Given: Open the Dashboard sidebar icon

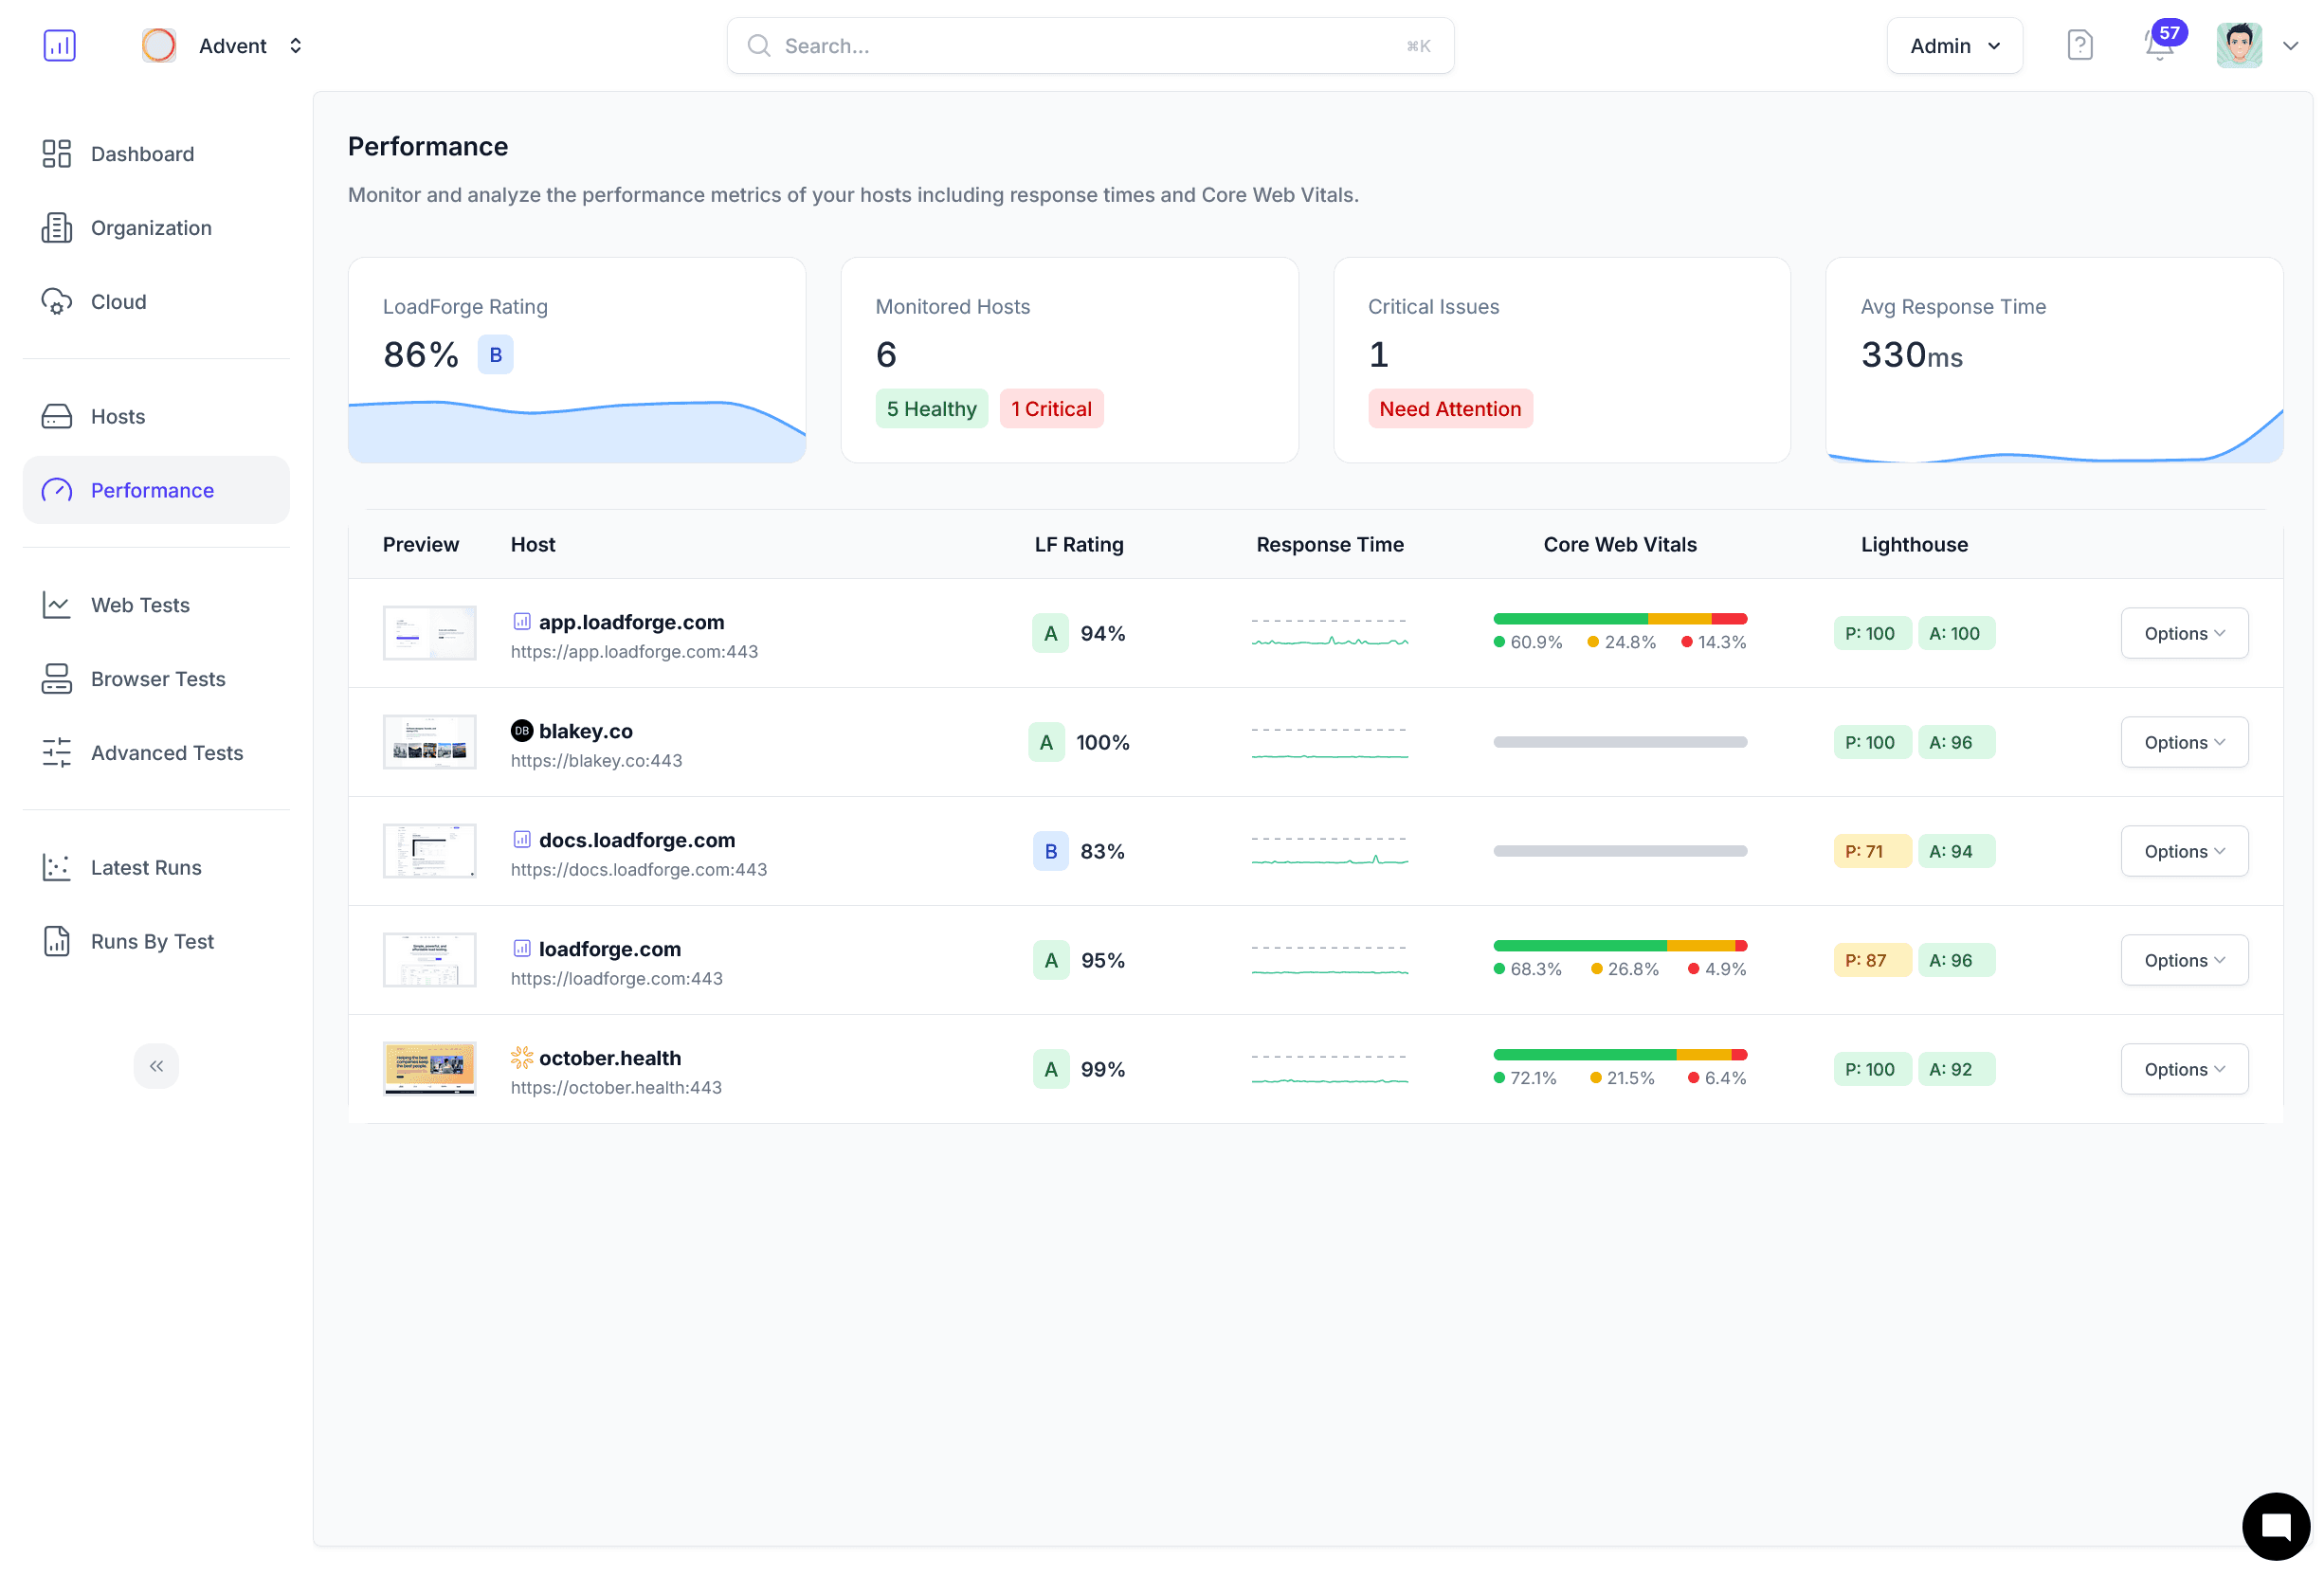Looking at the screenshot, I should [57, 153].
